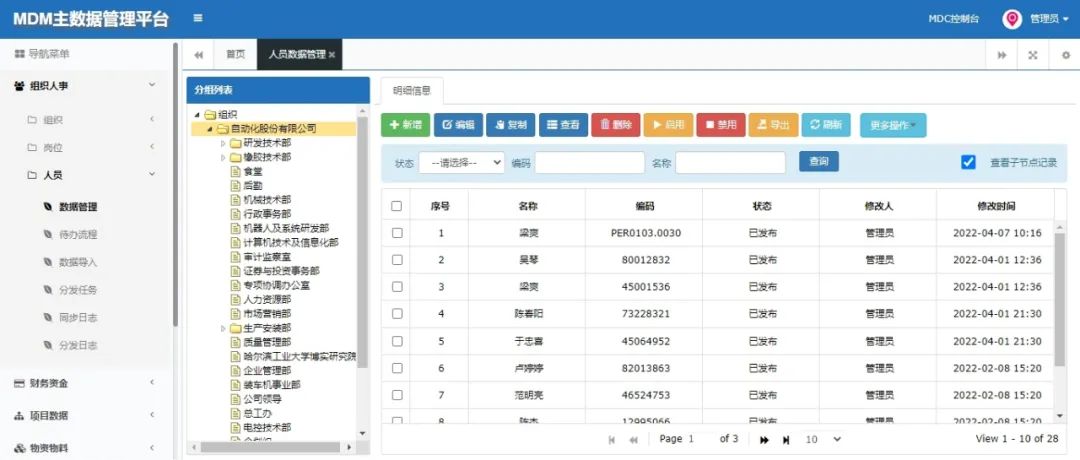This screenshot has width=1080, height=460.
Task: Click the red 删除 button
Action: tap(616, 125)
